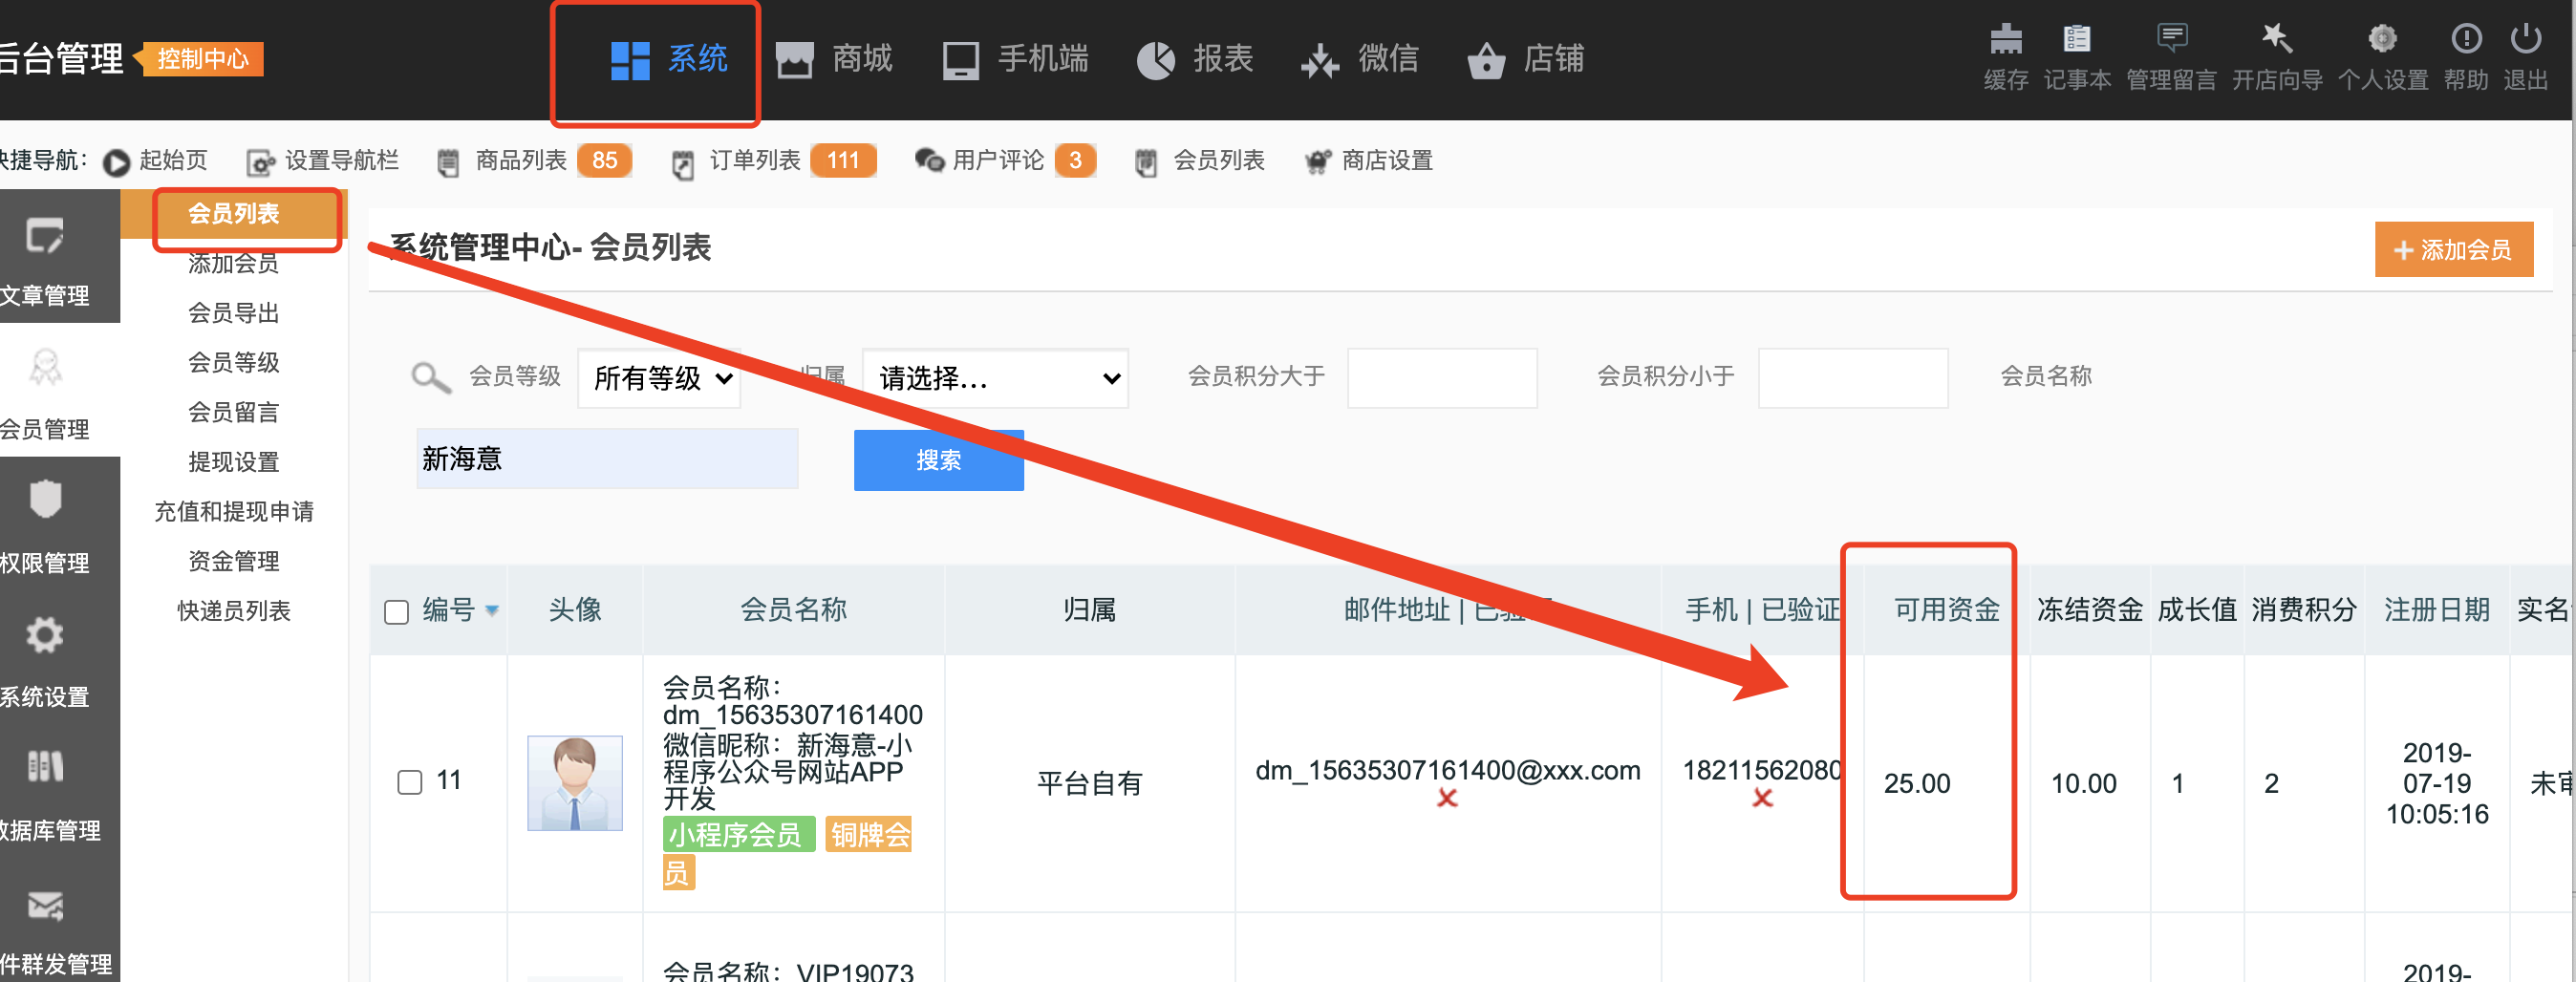The width and height of the screenshot is (2576, 982).
Task: Select 资金管理 submenu item
Action: [234, 562]
